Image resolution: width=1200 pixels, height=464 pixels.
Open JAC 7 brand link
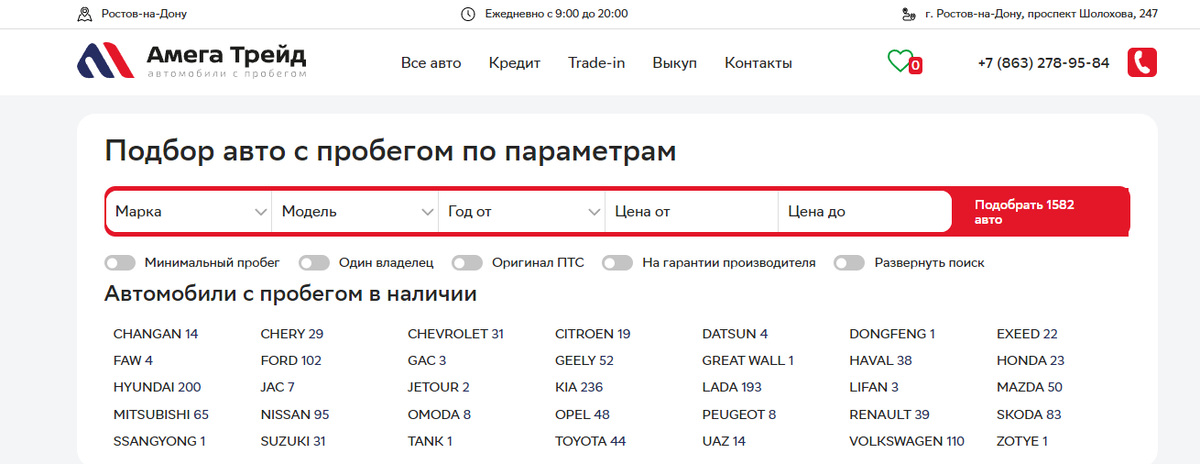pyautogui.click(x=278, y=388)
